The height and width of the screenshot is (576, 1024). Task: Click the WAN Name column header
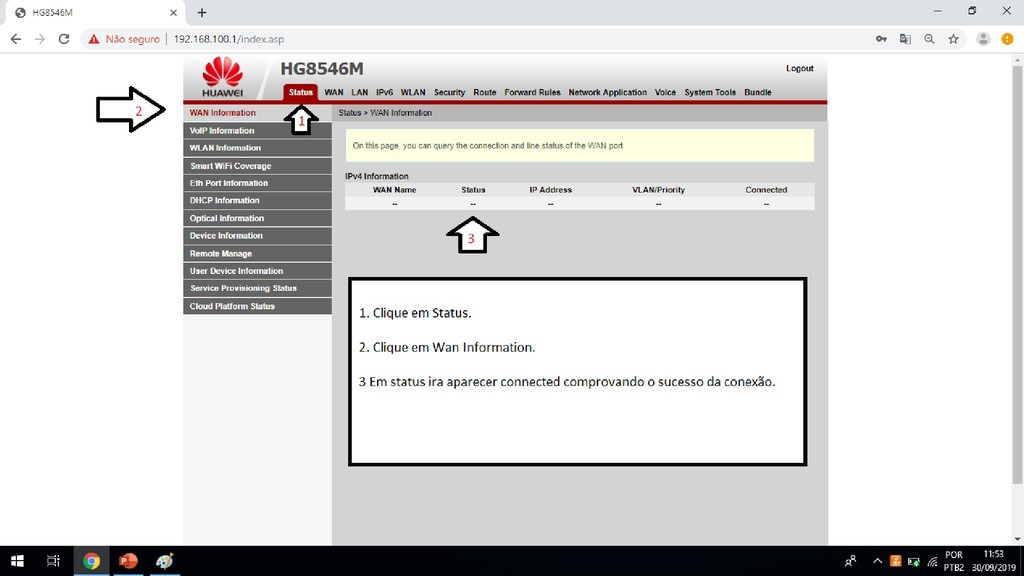pos(394,190)
